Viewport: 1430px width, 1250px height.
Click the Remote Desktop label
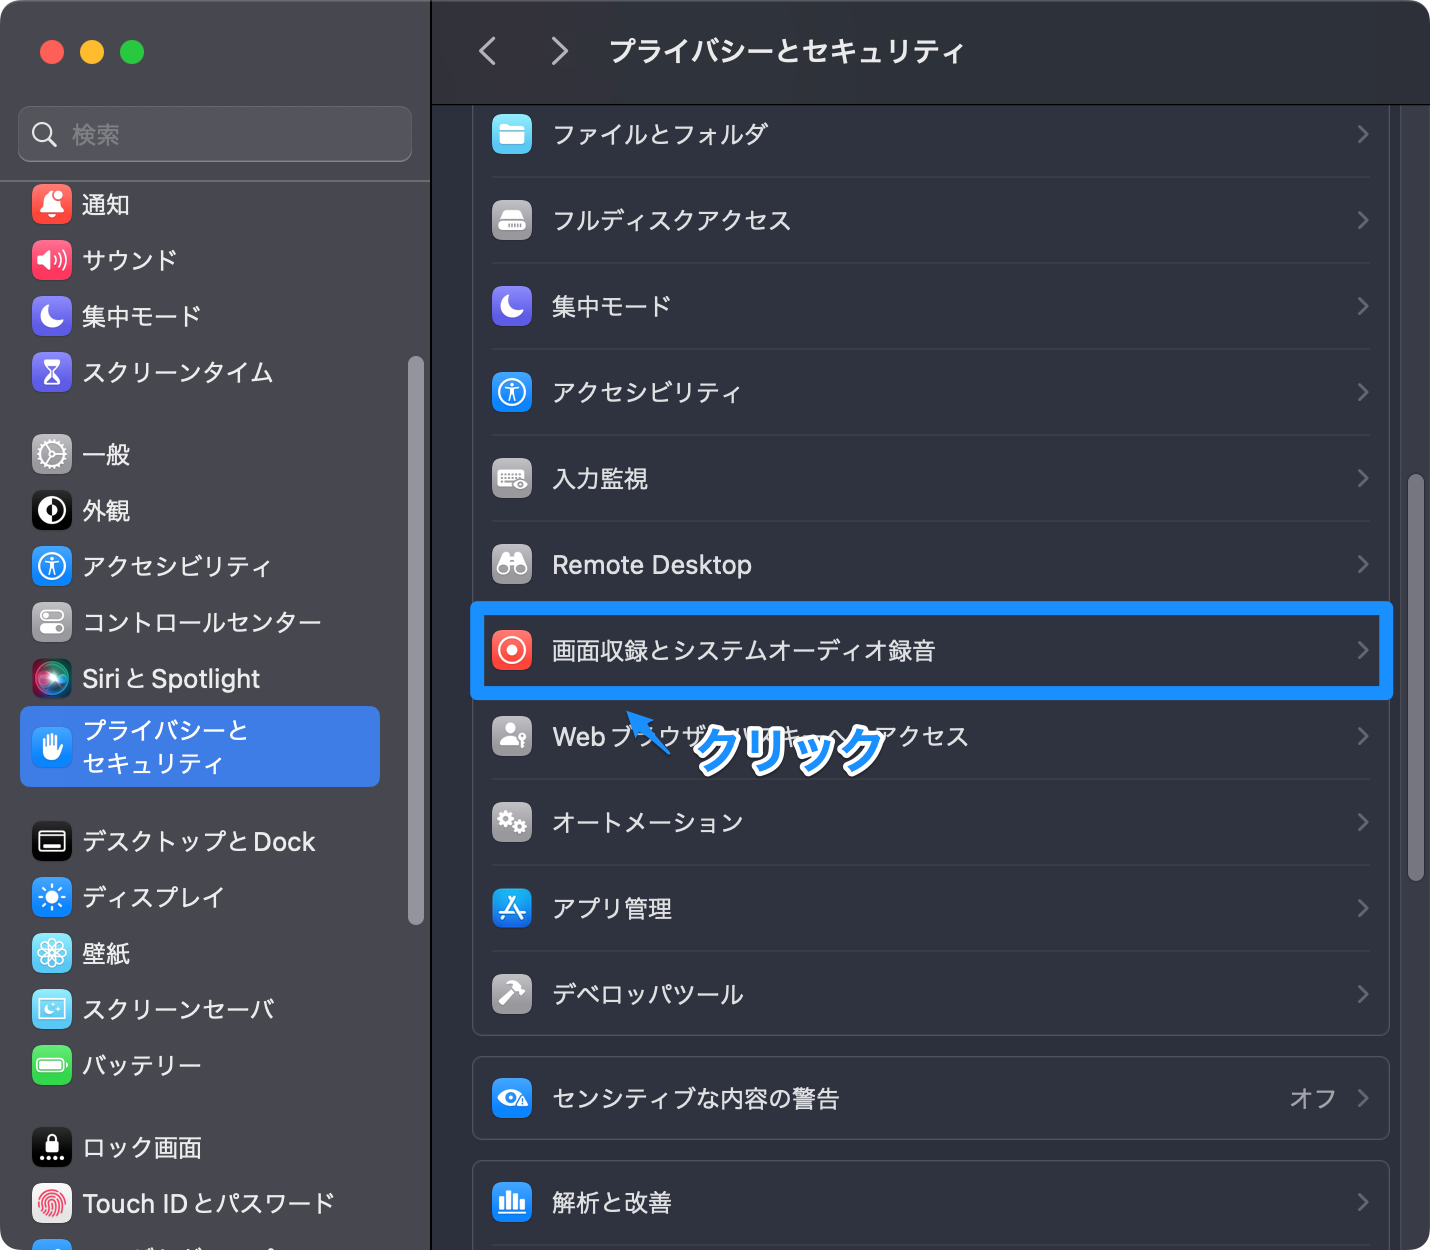[652, 564]
